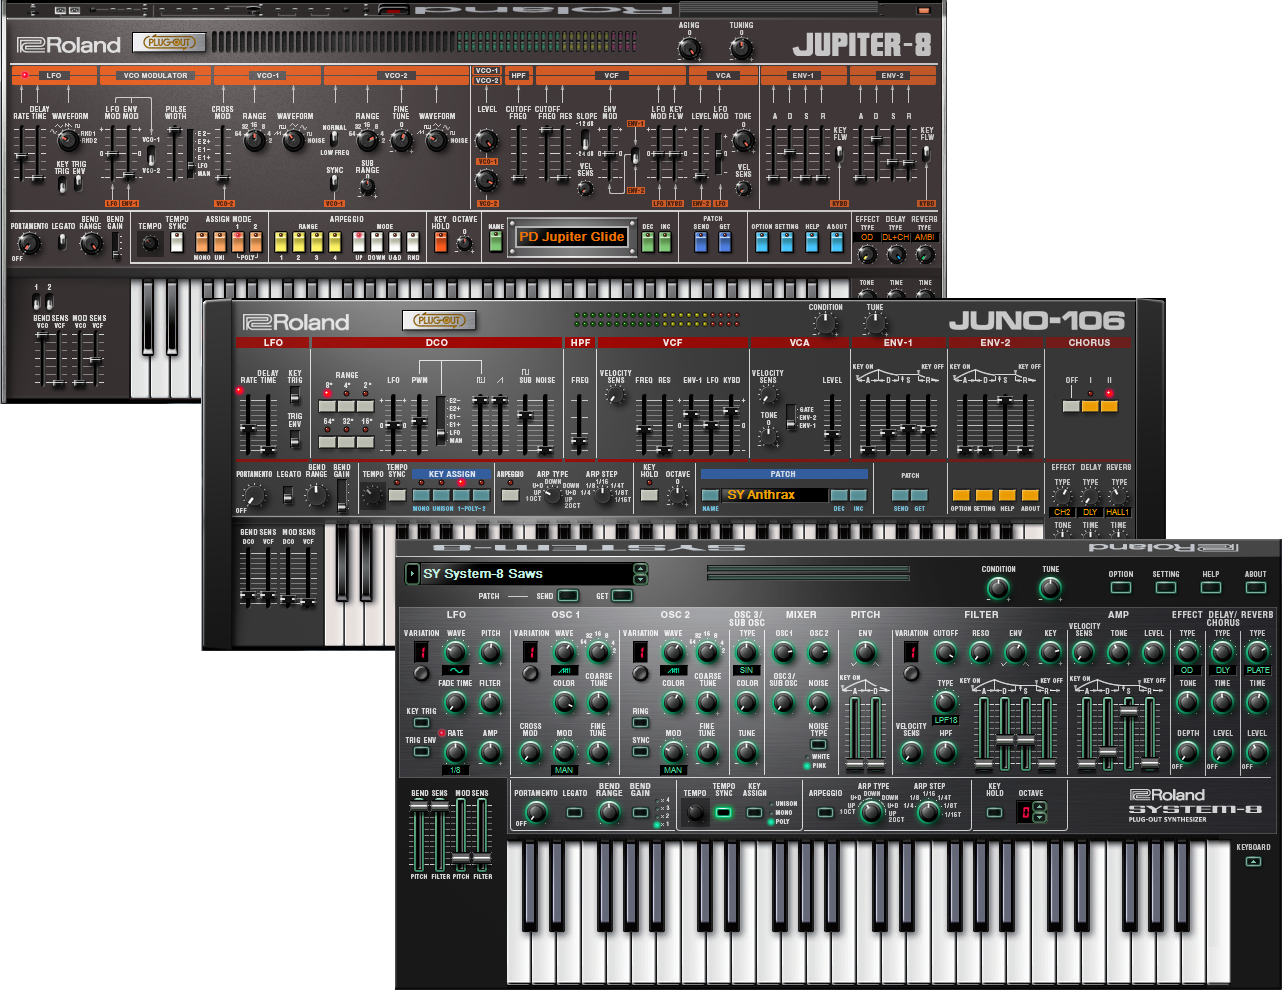1282x990 pixels.
Task: Click Jupiter-8 patch INC button
Action: [x=665, y=242]
